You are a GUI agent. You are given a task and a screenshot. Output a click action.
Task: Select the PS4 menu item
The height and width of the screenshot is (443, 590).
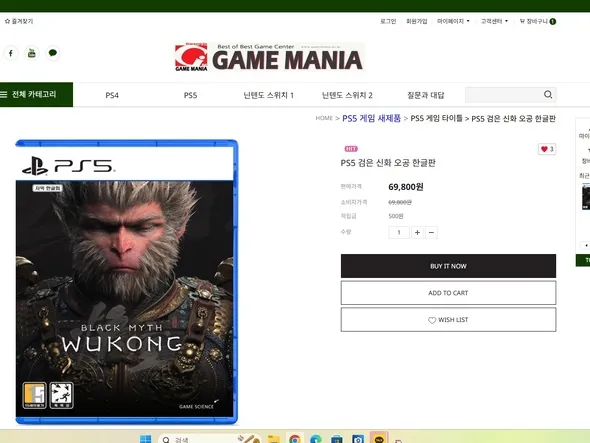112,95
